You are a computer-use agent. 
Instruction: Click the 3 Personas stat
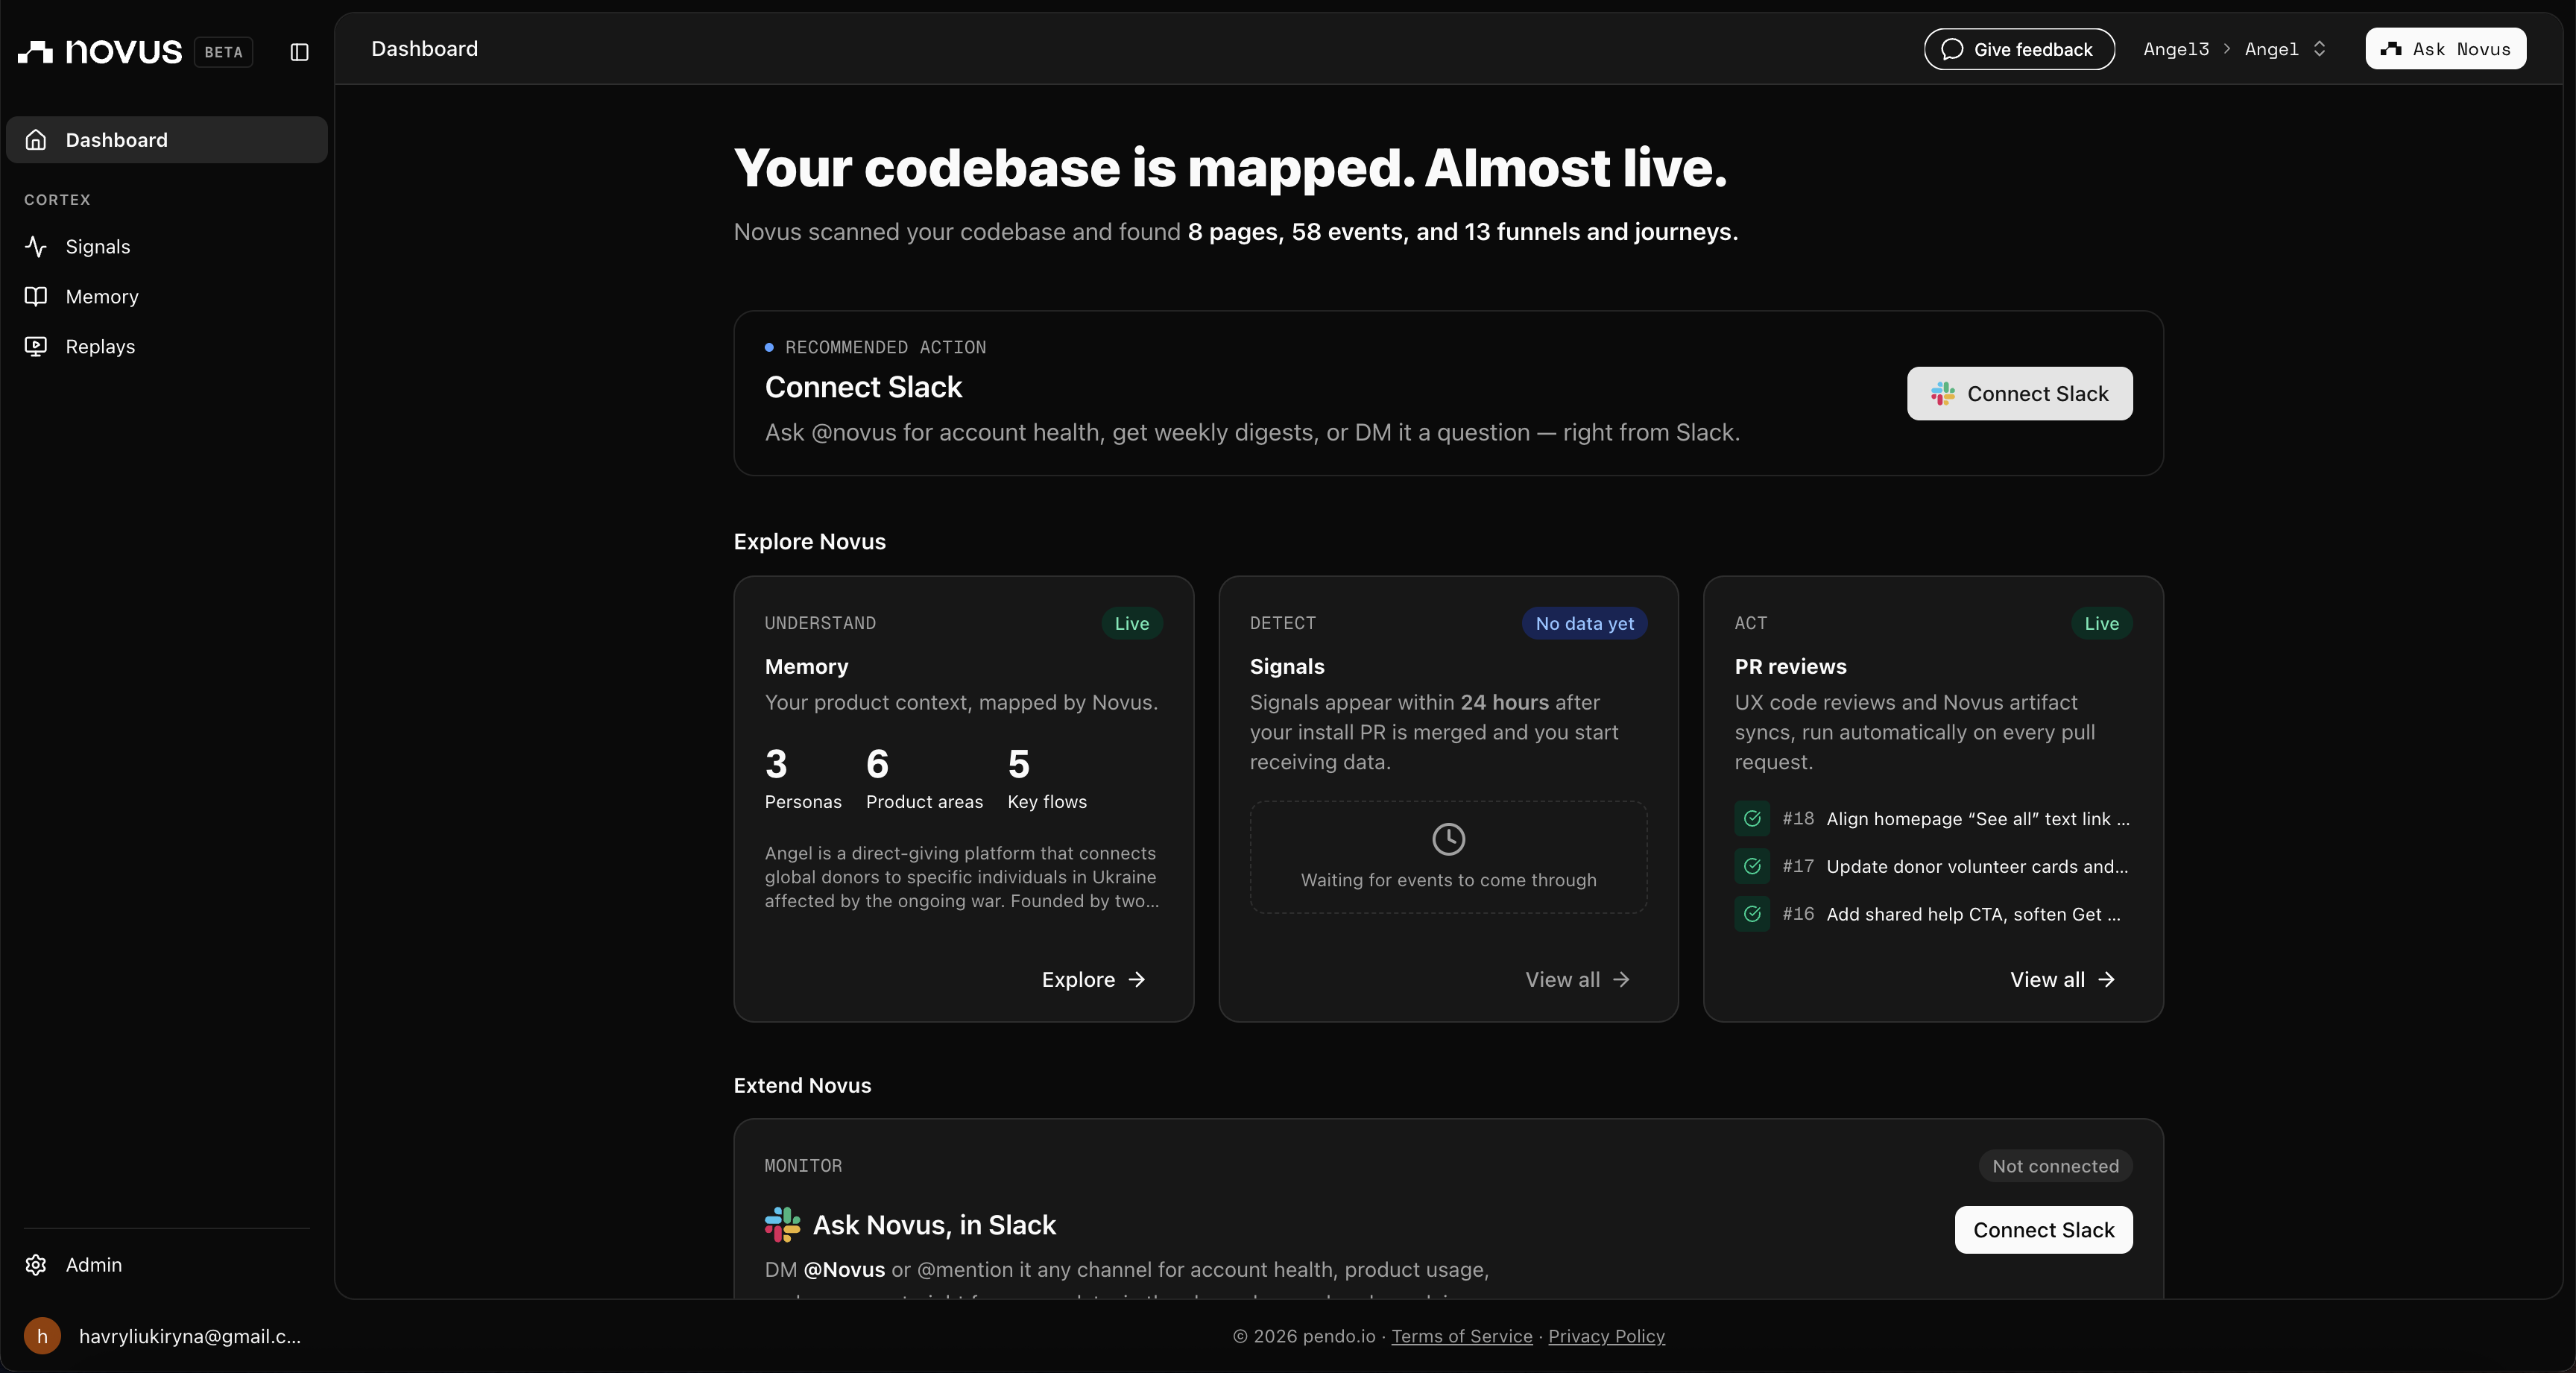803,779
